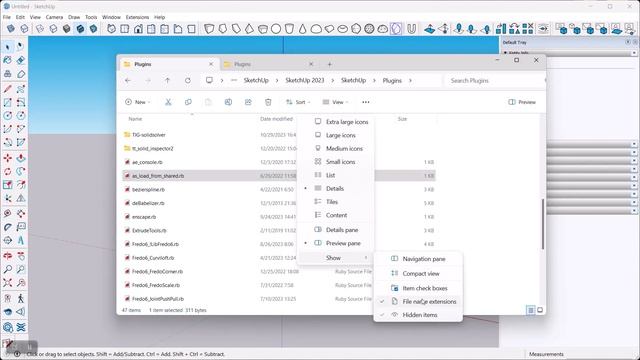The image size is (640, 360).
Task: Toggle File name extensions option
Action: [x=418, y=302]
